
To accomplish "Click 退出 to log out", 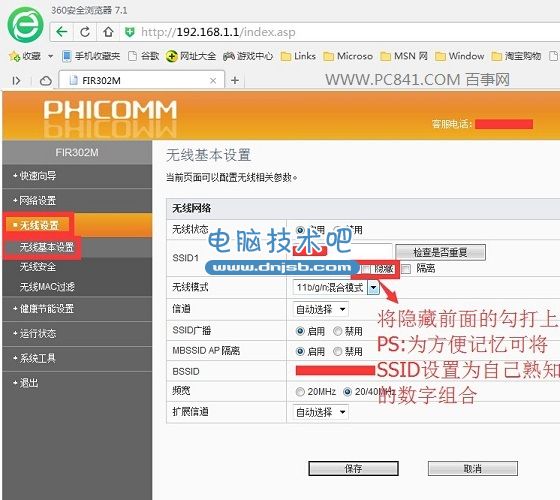I will 29,383.
